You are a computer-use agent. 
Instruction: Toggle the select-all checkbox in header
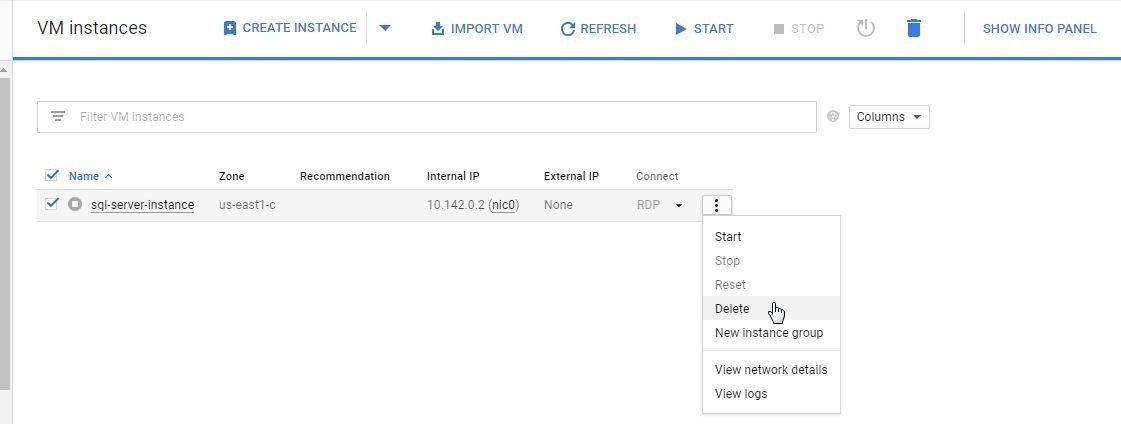(x=52, y=176)
